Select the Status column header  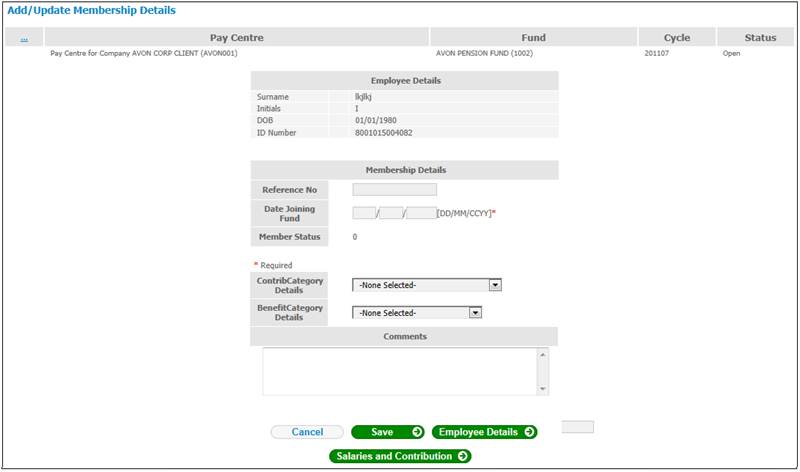pyautogui.click(x=760, y=38)
